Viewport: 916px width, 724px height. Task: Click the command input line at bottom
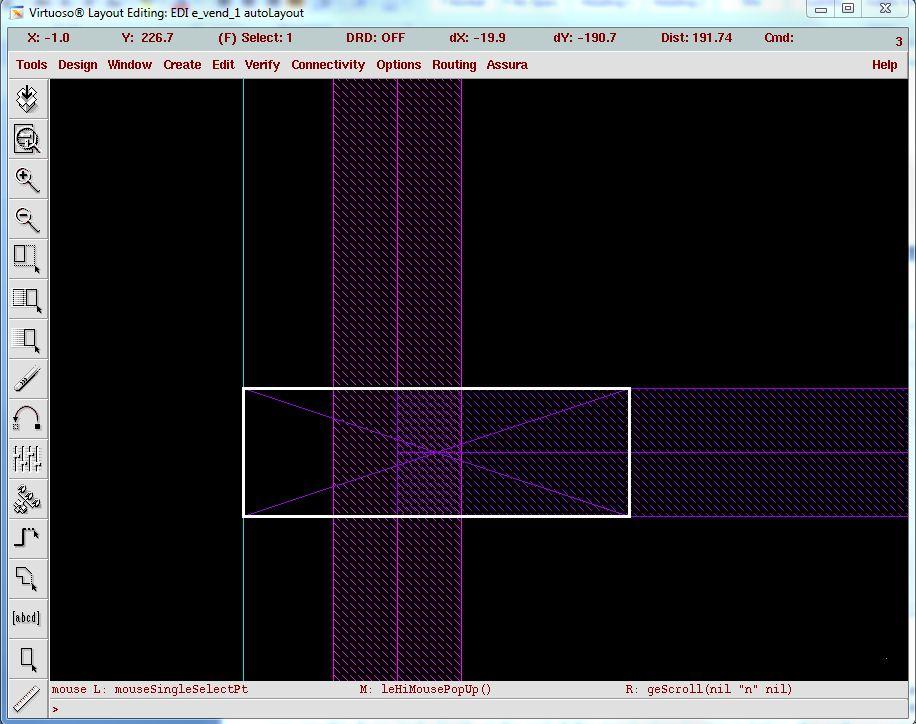click(480, 709)
